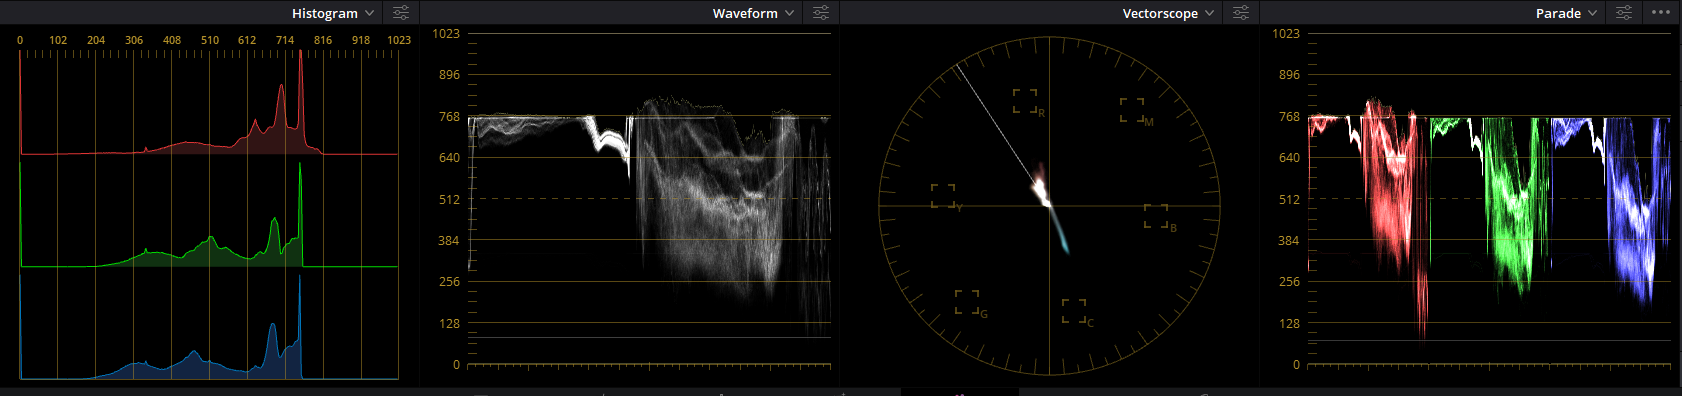
Task: Open Waveform settings sliders icon
Action: [821, 13]
